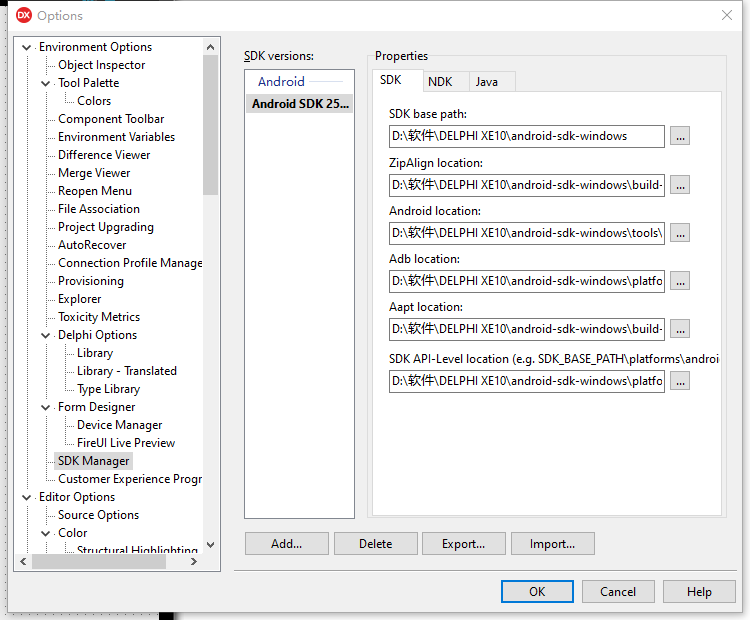This screenshot has width=750, height=620.
Task: Select Type Library in tree
Action: (x=108, y=389)
